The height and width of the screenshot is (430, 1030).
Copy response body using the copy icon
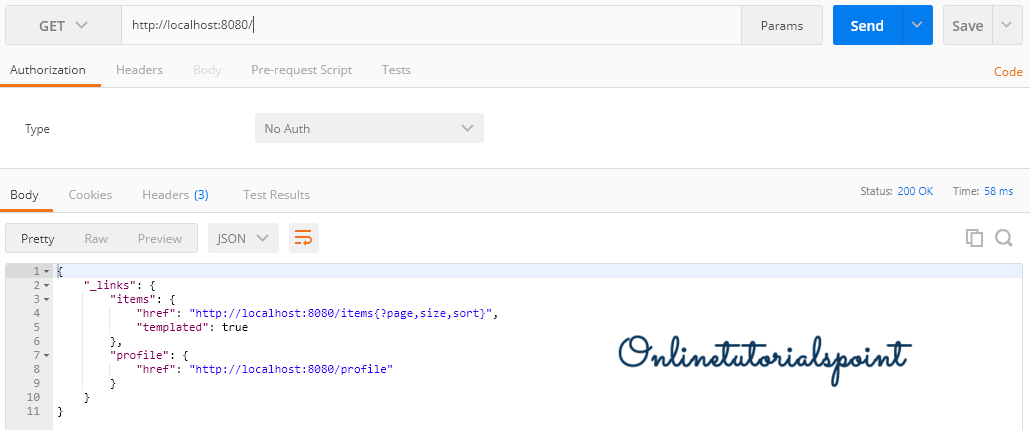pos(973,238)
